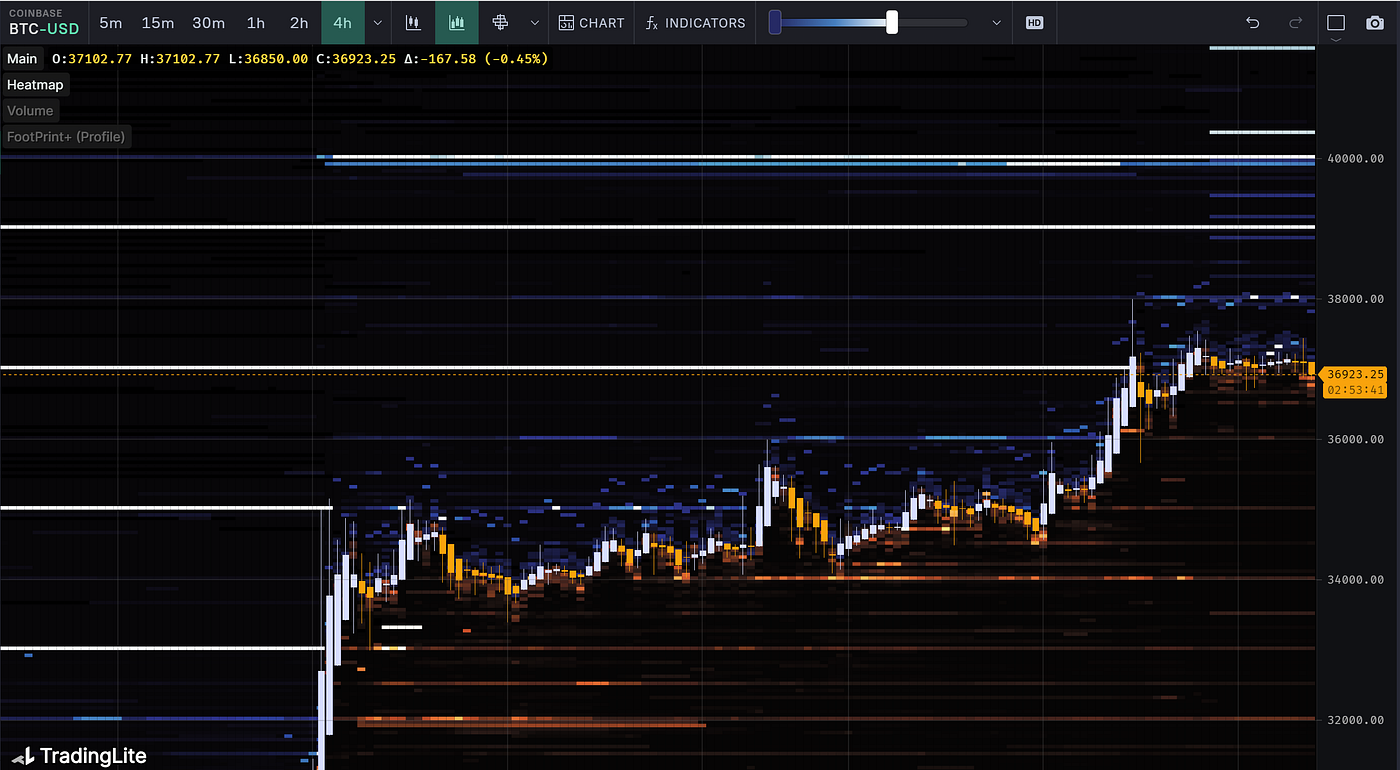This screenshot has height=770, width=1400.
Task: Click the 36000.00 price axis label
Action: tap(1356, 439)
